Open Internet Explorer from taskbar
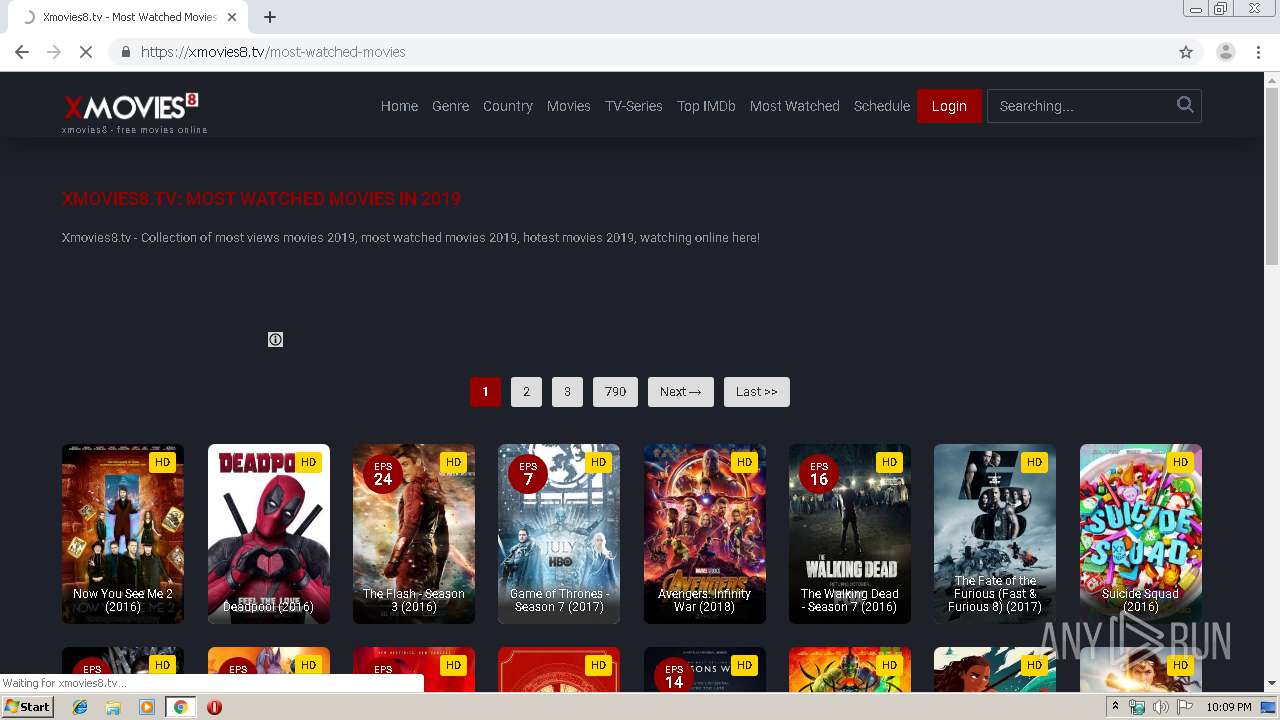The width and height of the screenshot is (1280, 720). click(80, 707)
